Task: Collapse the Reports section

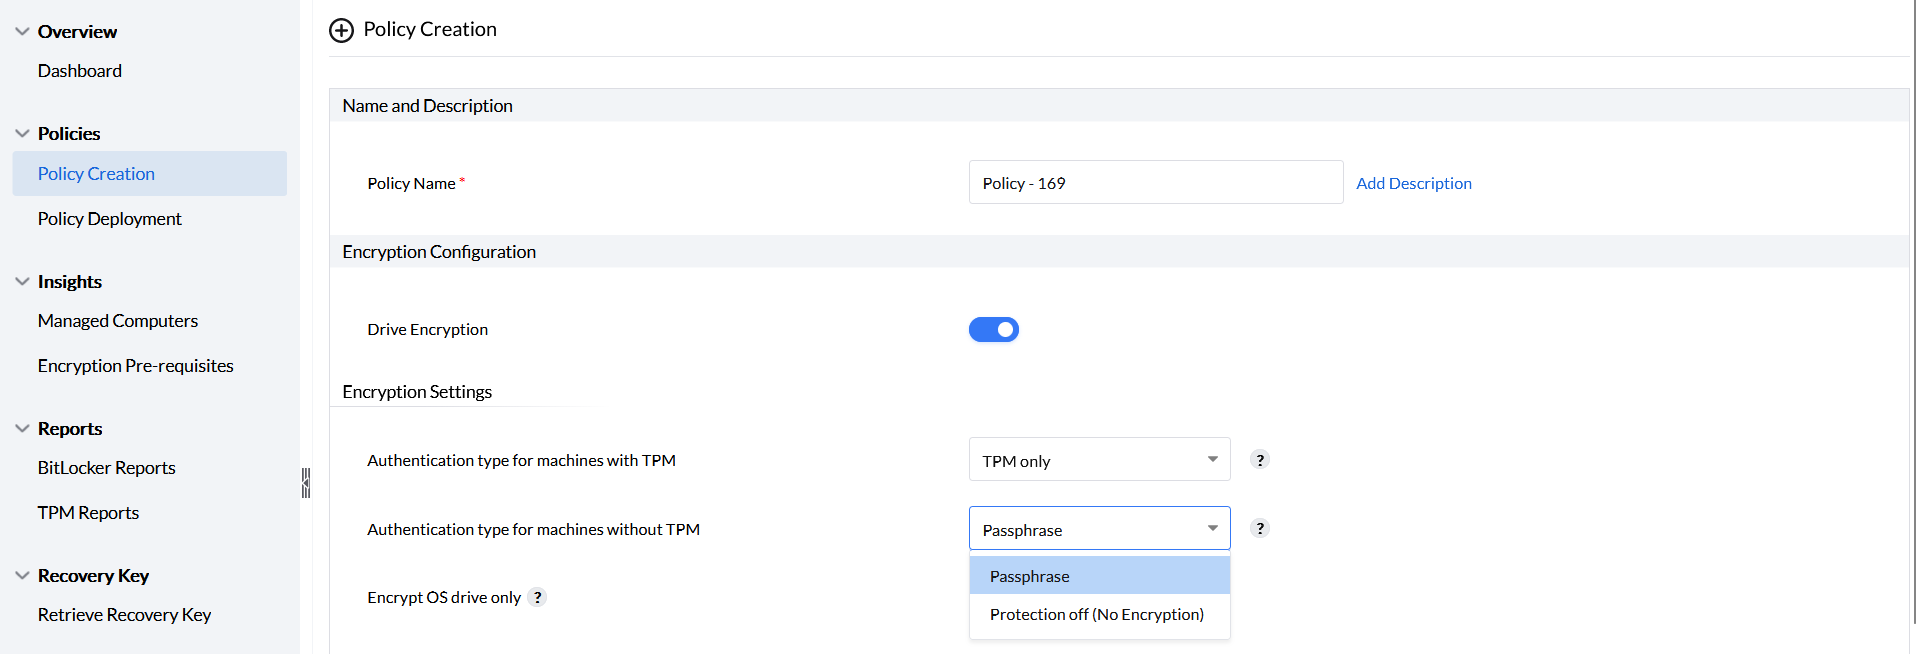Action: [x=22, y=429]
